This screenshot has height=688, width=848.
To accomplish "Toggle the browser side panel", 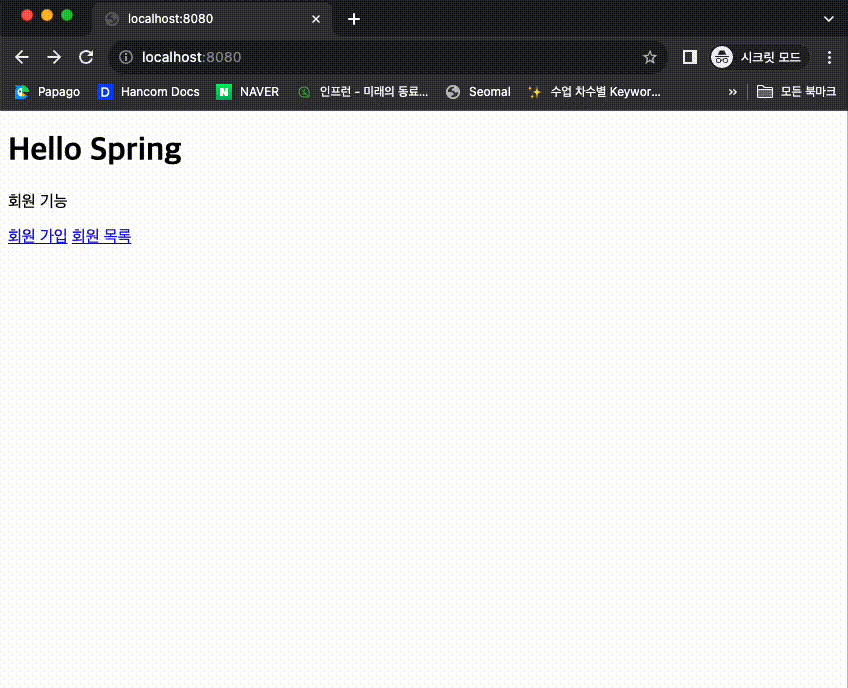I will [689, 57].
